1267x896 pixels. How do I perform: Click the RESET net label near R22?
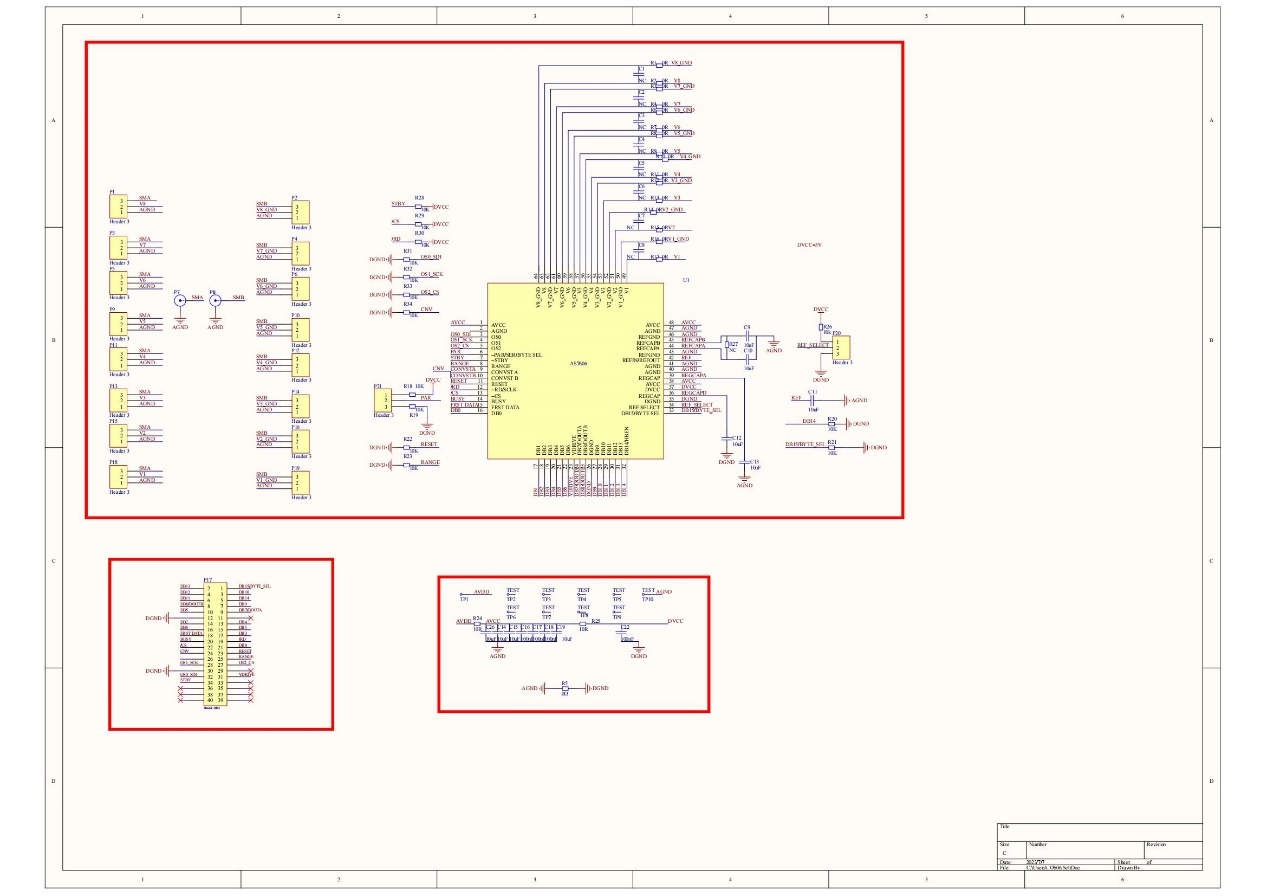pos(428,444)
